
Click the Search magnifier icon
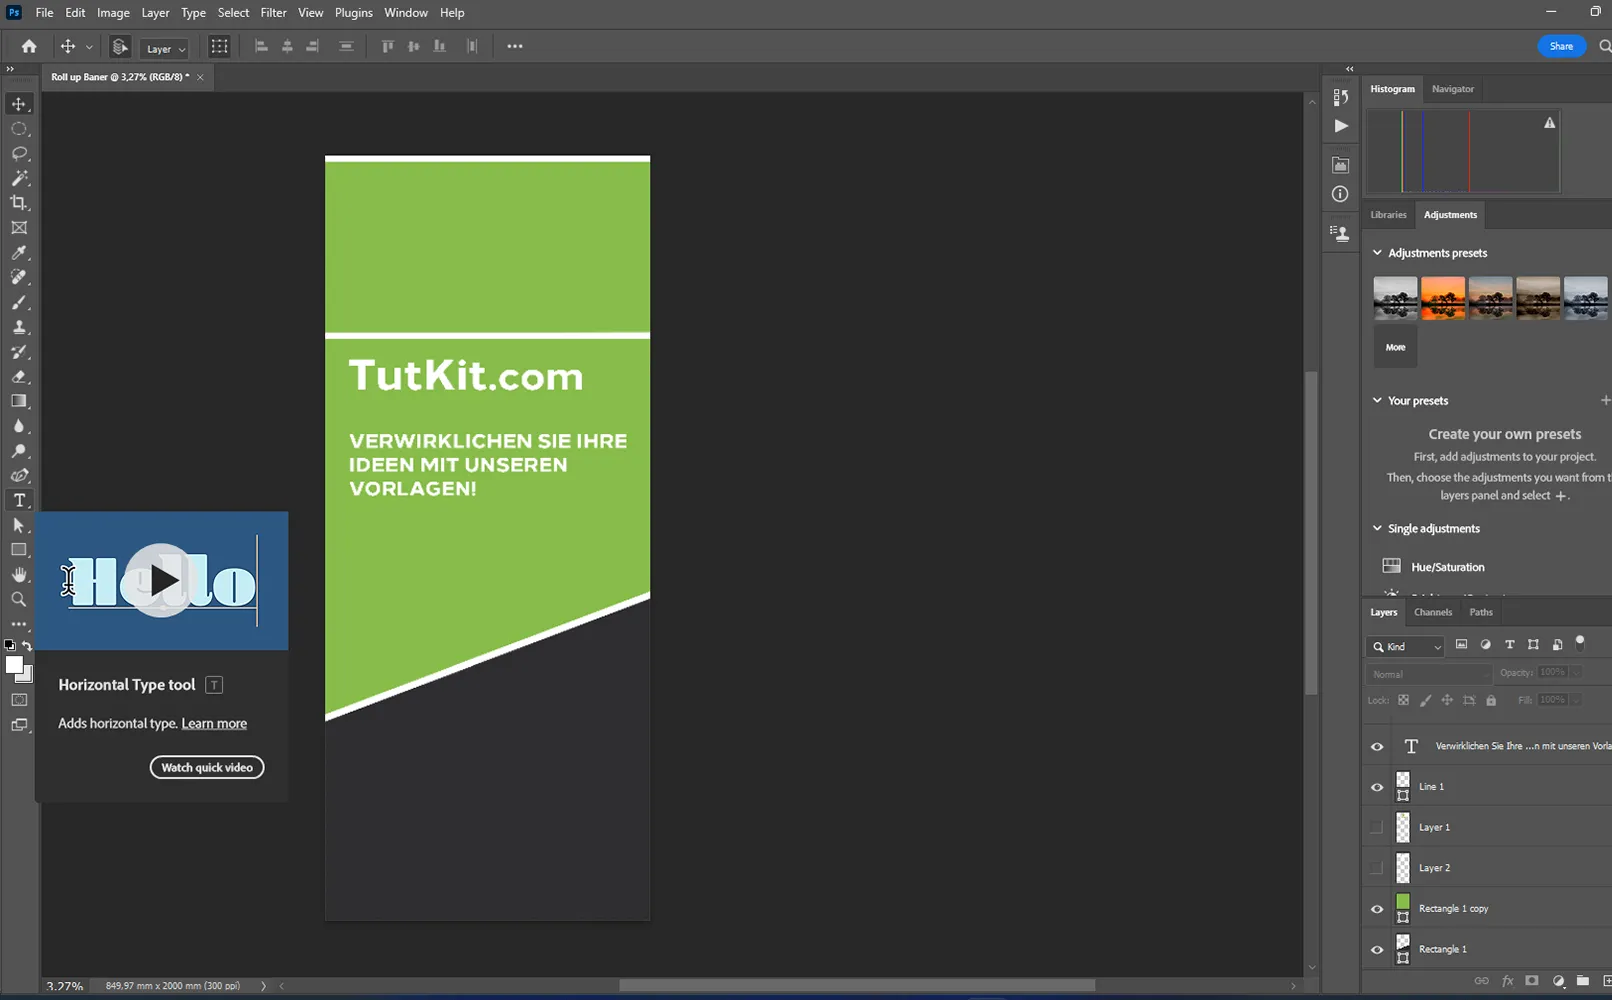pyautogui.click(x=1604, y=46)
